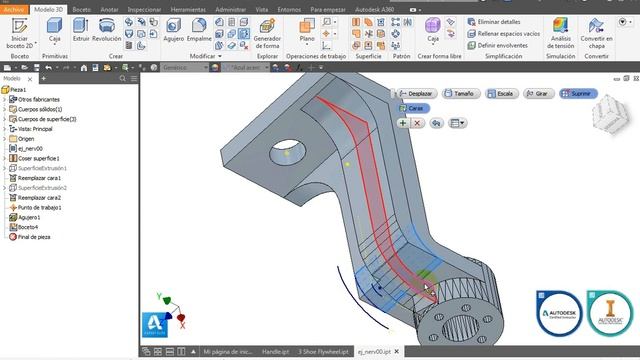The image size is (640, 360).
Task: Expand the Cuerpos de superficie(3) node
Action: (4, 119)
